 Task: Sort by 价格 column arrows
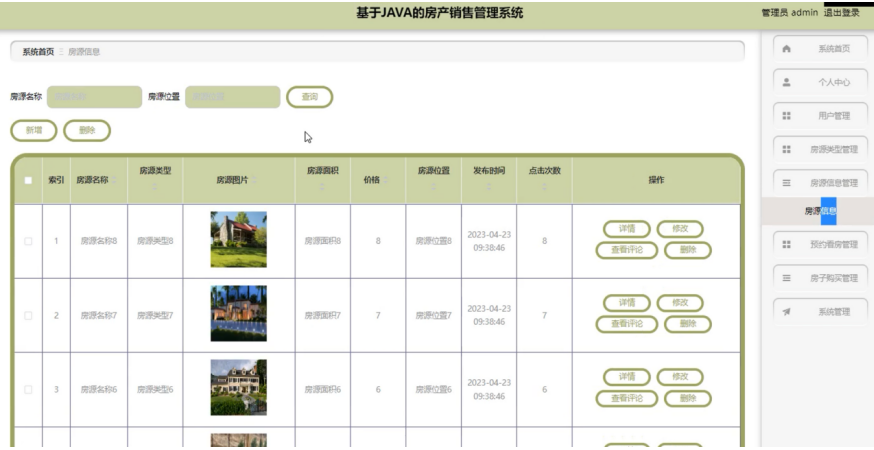tap(386, 180)
